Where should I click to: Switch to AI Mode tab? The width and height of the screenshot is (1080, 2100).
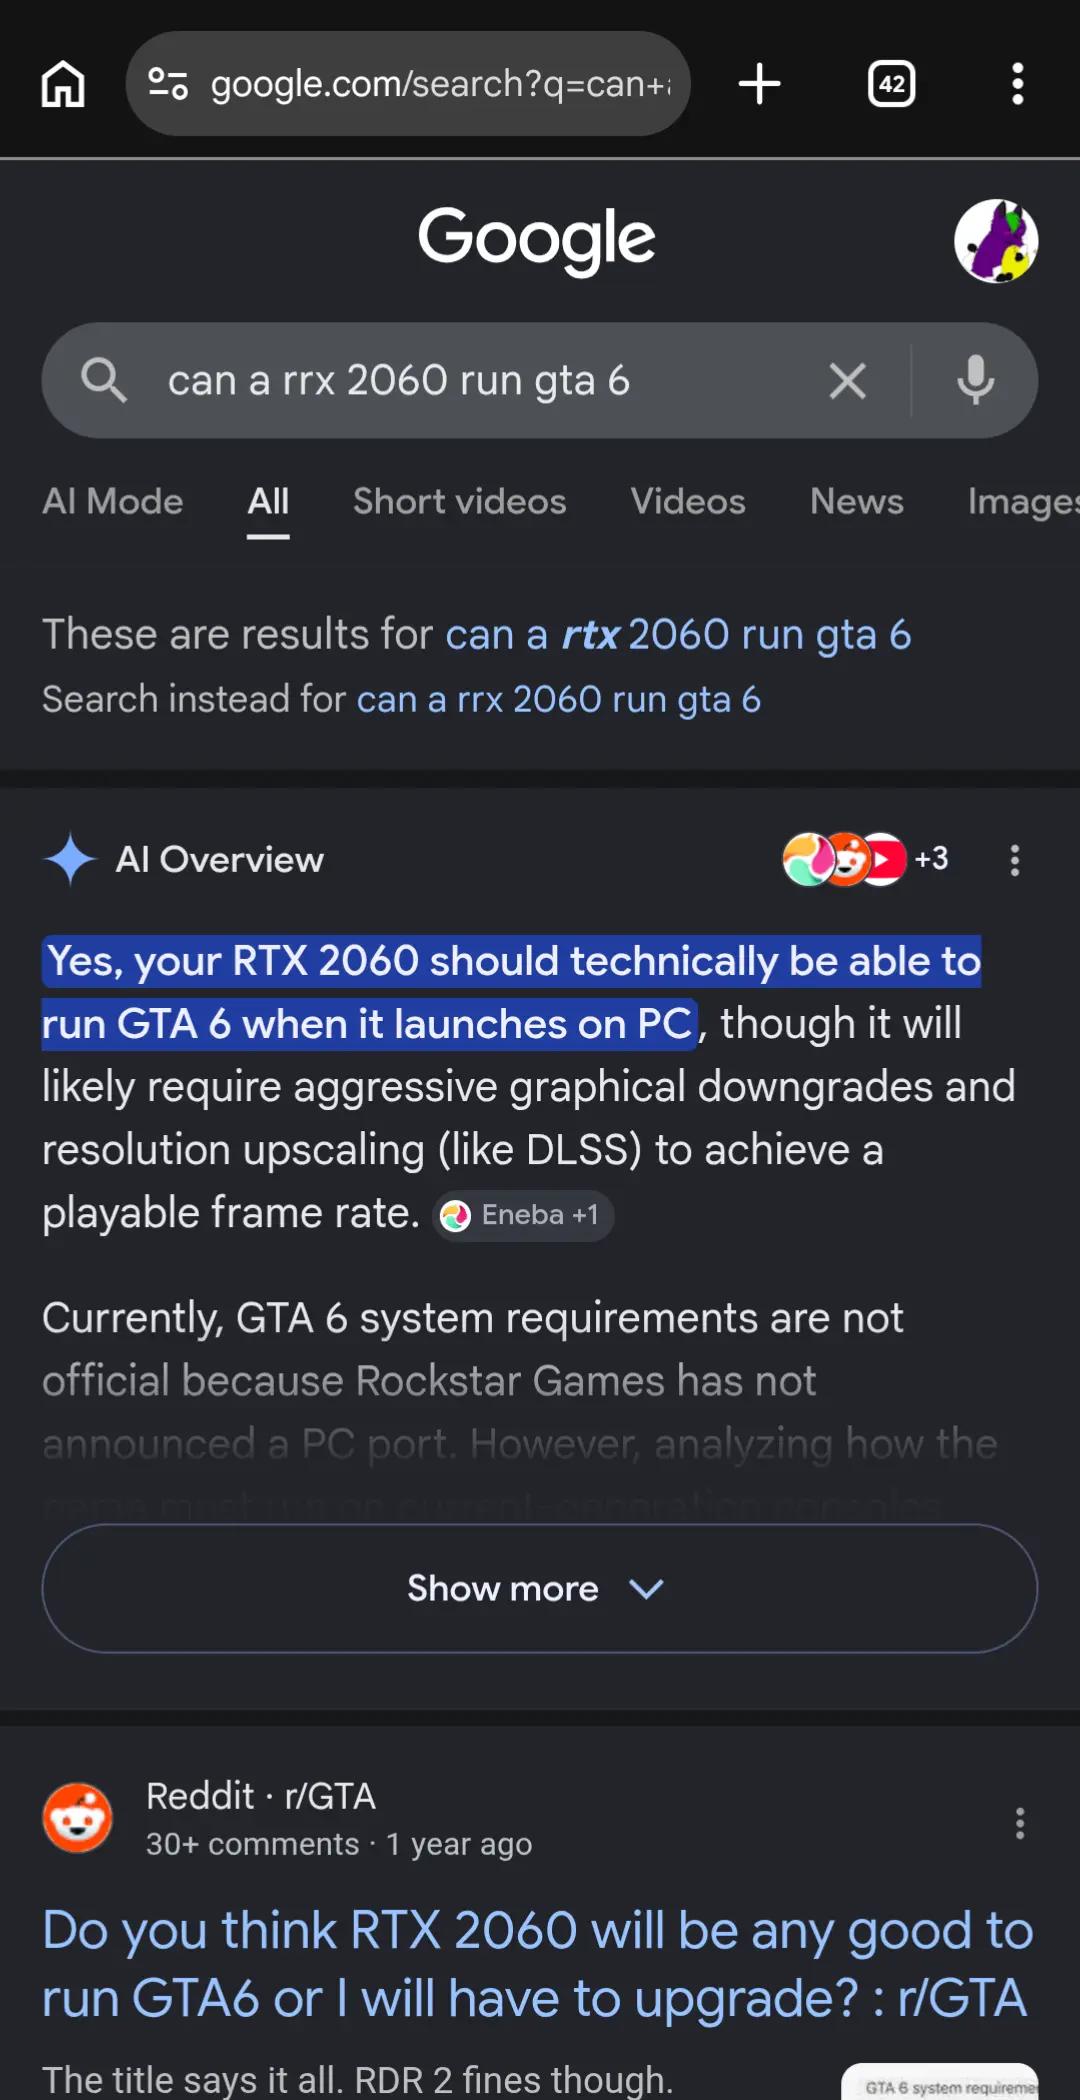pos(113,501)
